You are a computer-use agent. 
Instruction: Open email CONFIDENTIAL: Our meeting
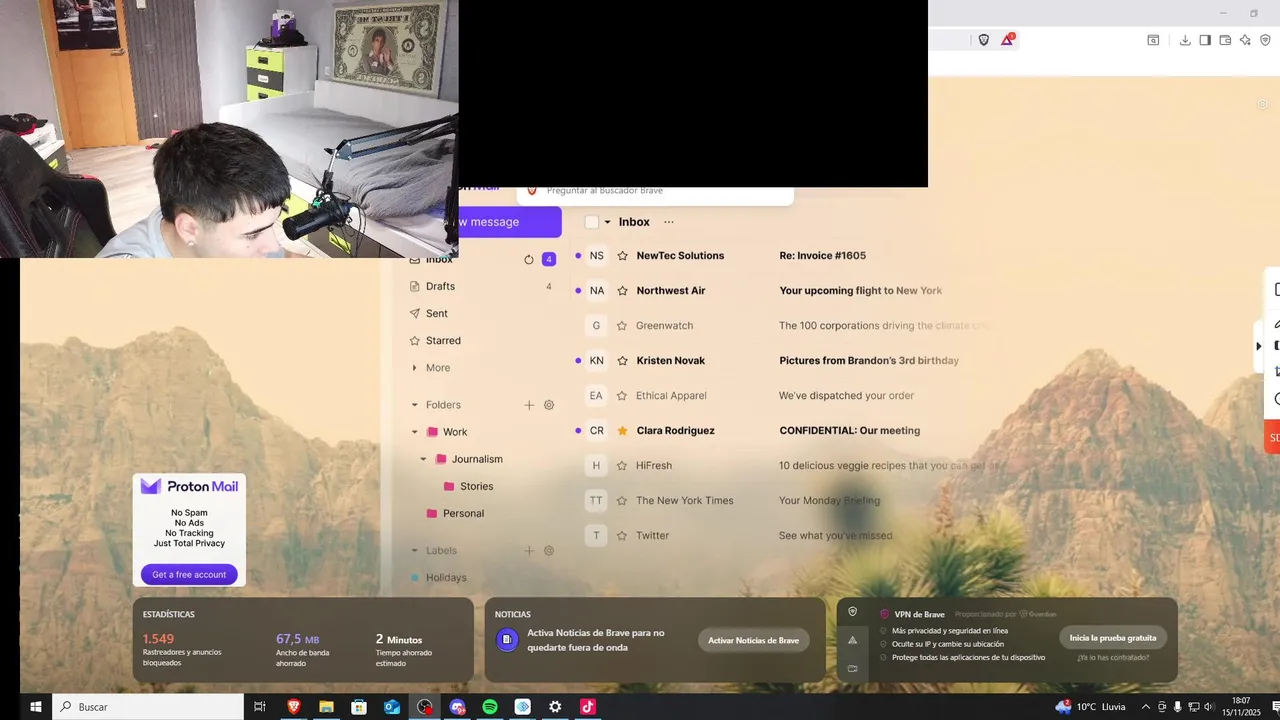[x=849, y=430]
